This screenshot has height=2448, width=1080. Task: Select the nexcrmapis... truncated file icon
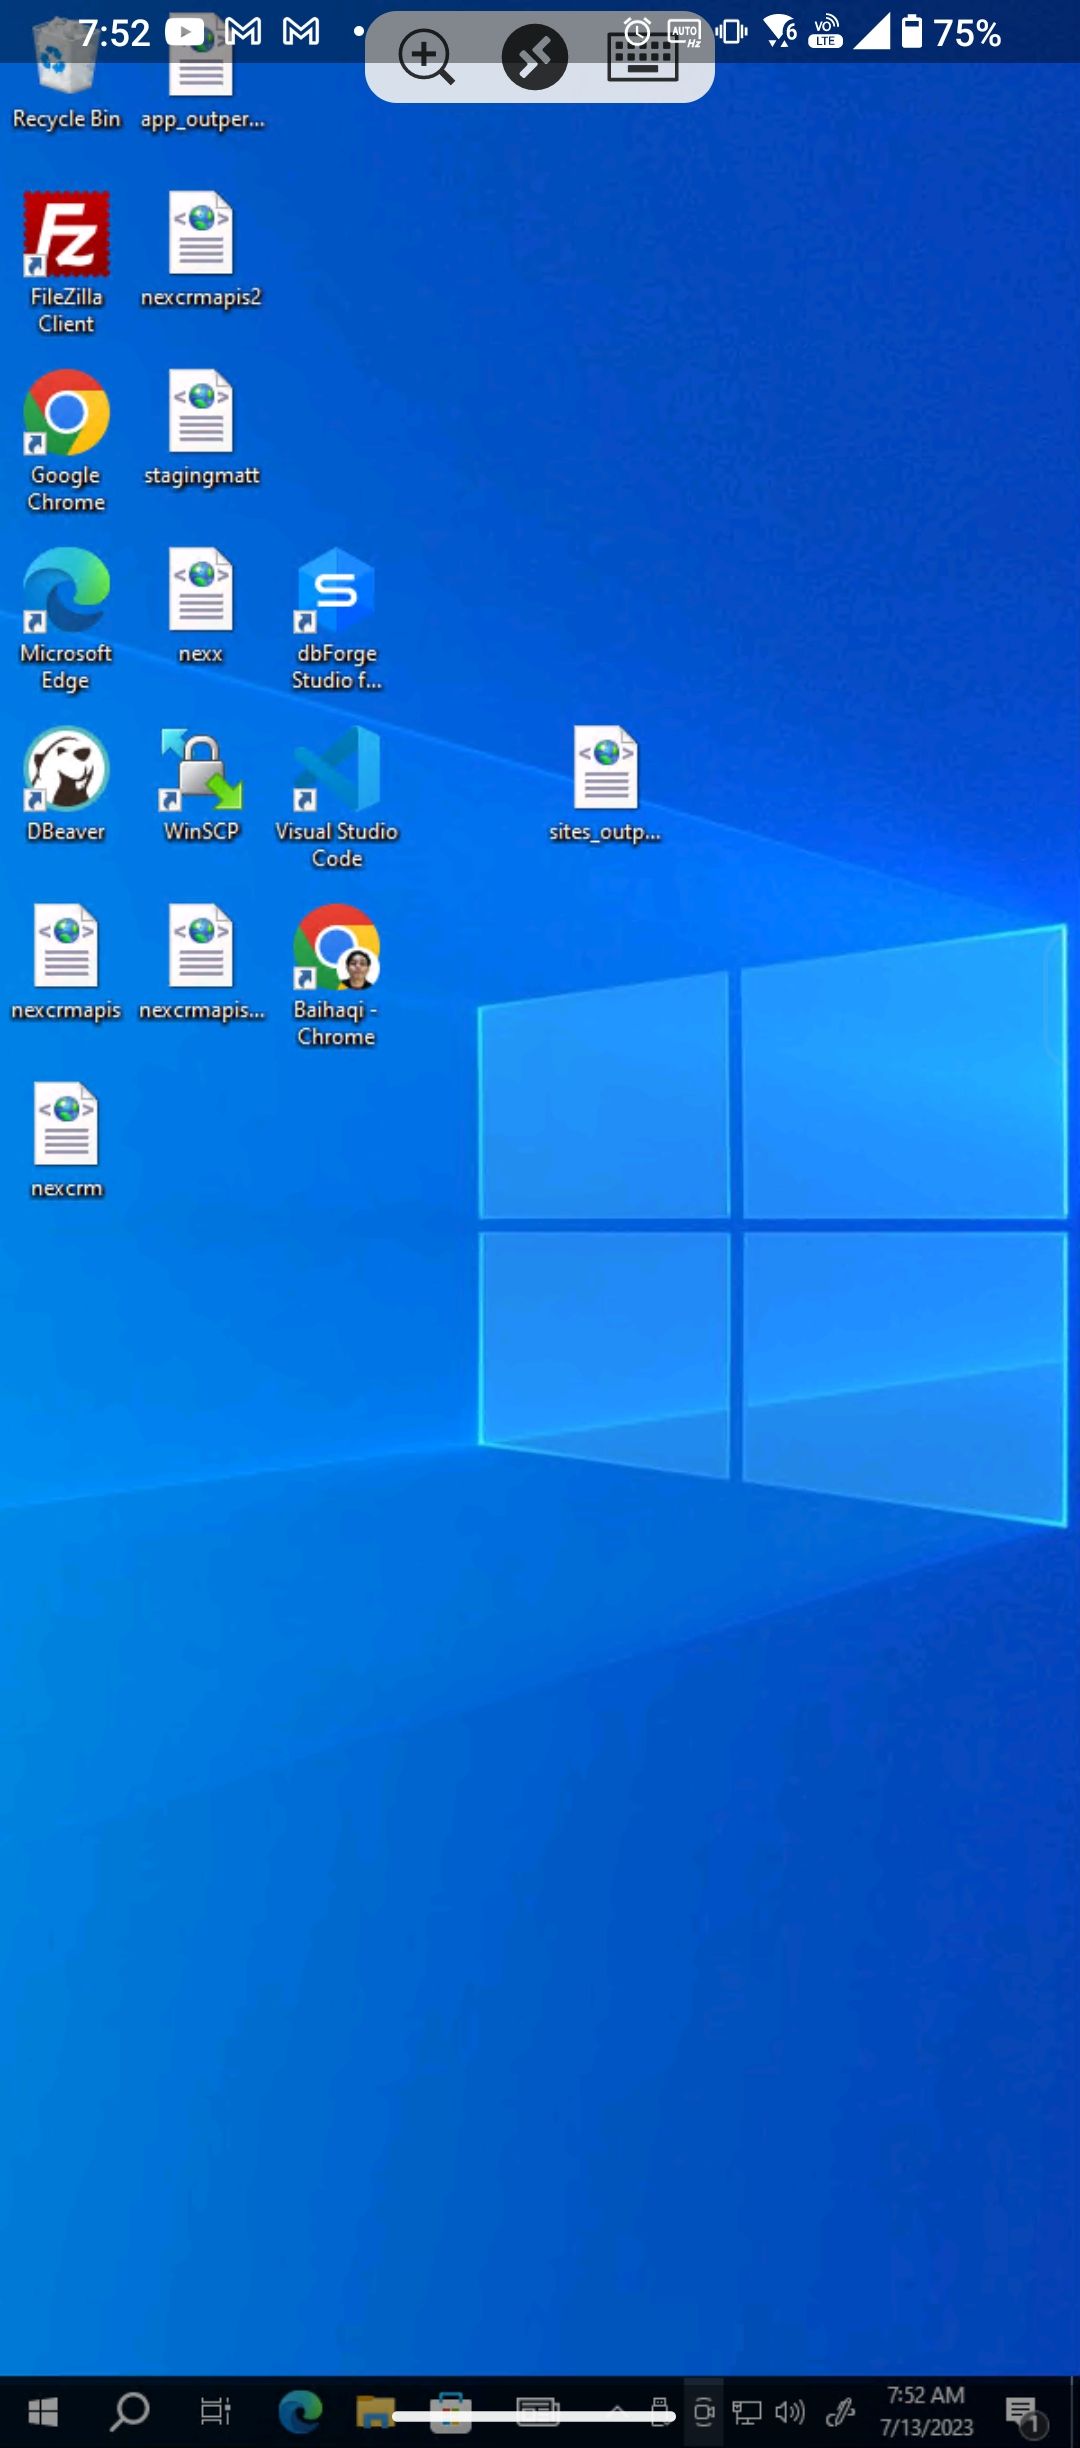click(x=201, y=962)
